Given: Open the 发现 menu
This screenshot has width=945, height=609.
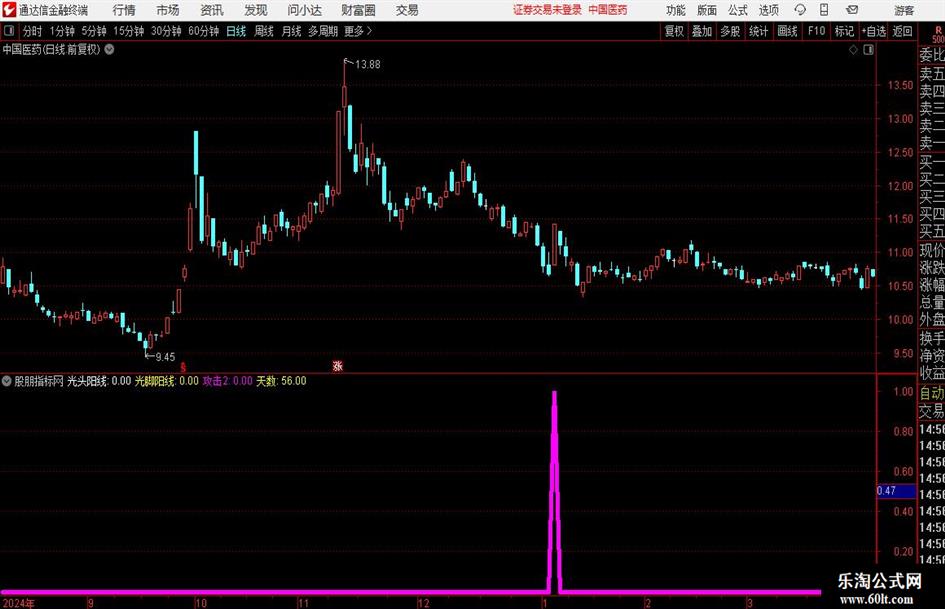Looking at the screenshot, I should (x=256, y=10).
